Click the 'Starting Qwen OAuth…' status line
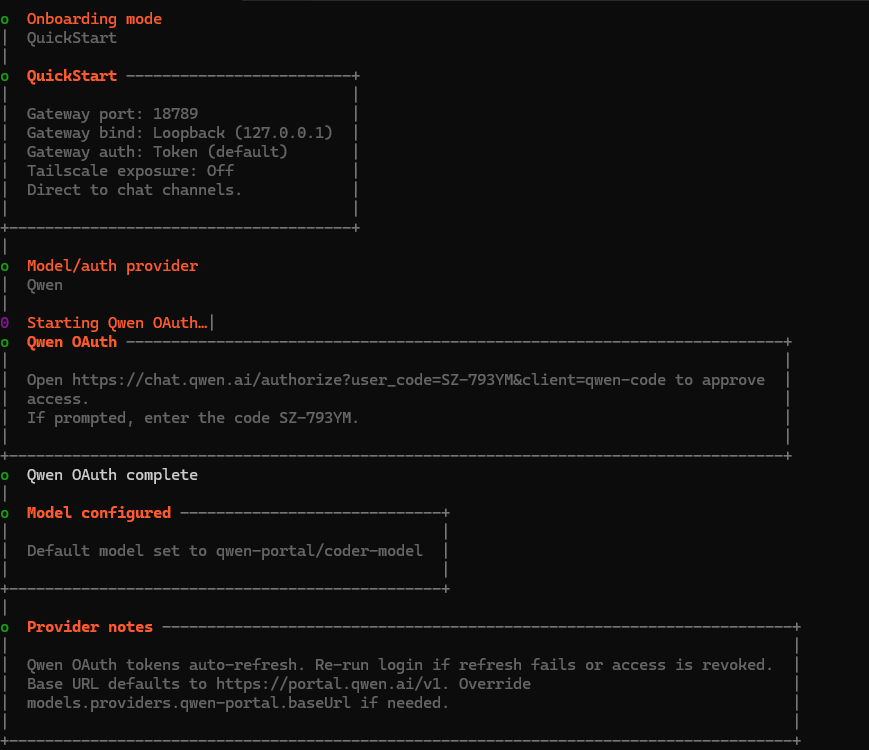 click(117, 323)
